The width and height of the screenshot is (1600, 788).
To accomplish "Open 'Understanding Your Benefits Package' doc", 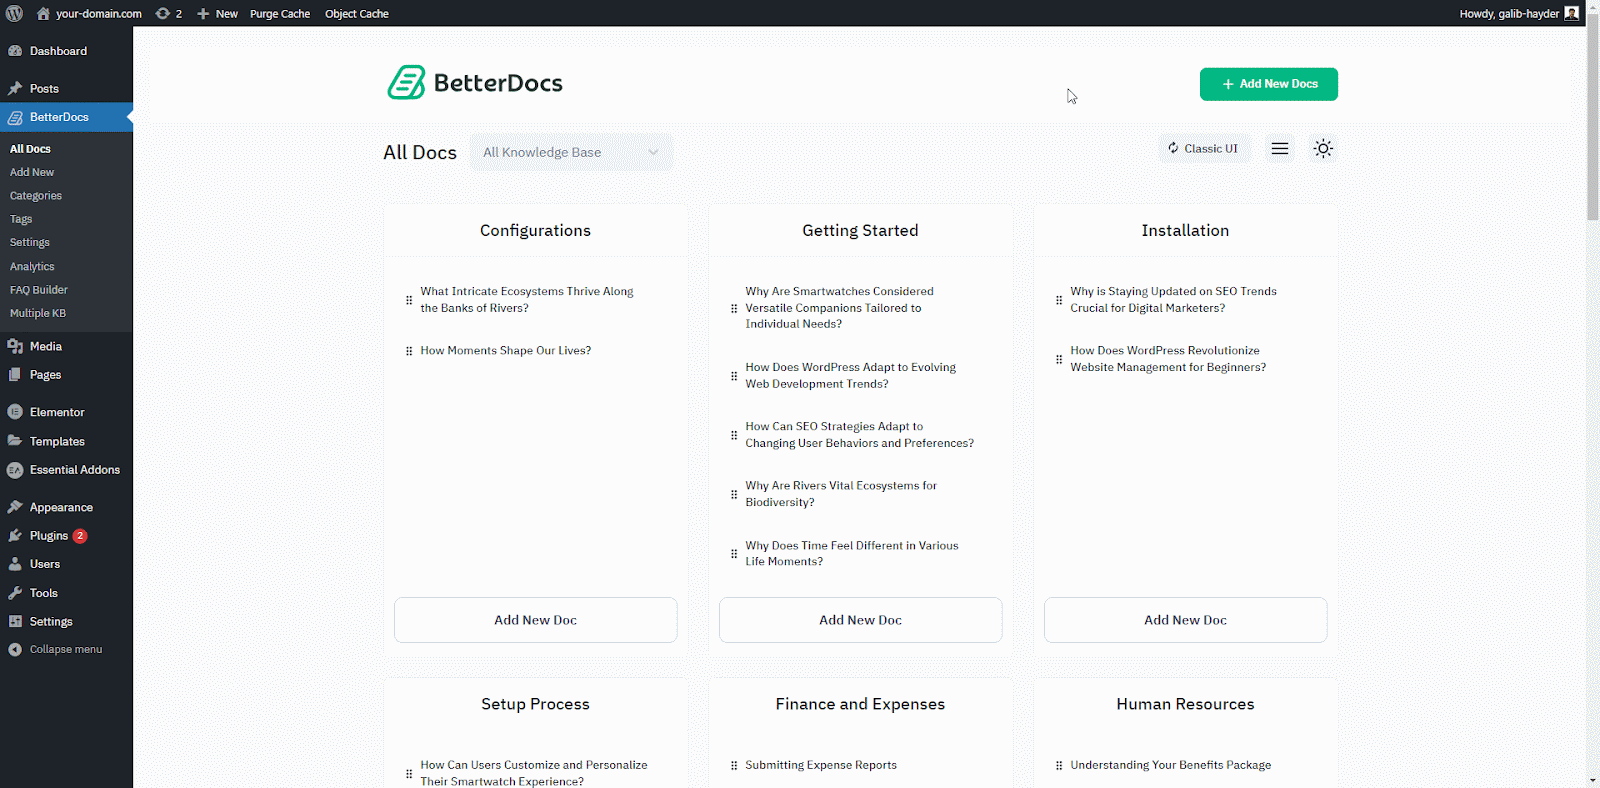I will 1171,765.
